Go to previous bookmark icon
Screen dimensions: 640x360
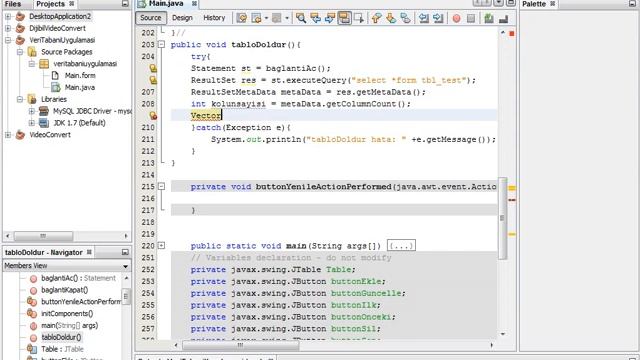point(376,18)
